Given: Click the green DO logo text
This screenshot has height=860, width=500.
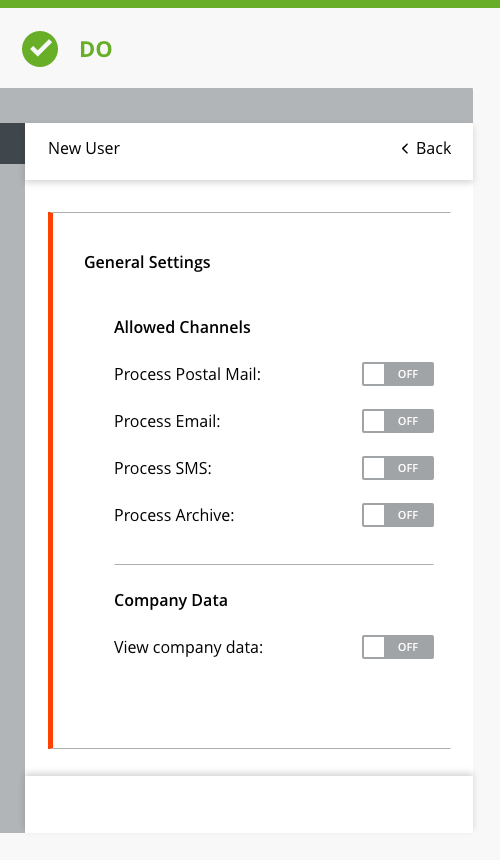Looking at the screenshot, I should tap(96, 49).
